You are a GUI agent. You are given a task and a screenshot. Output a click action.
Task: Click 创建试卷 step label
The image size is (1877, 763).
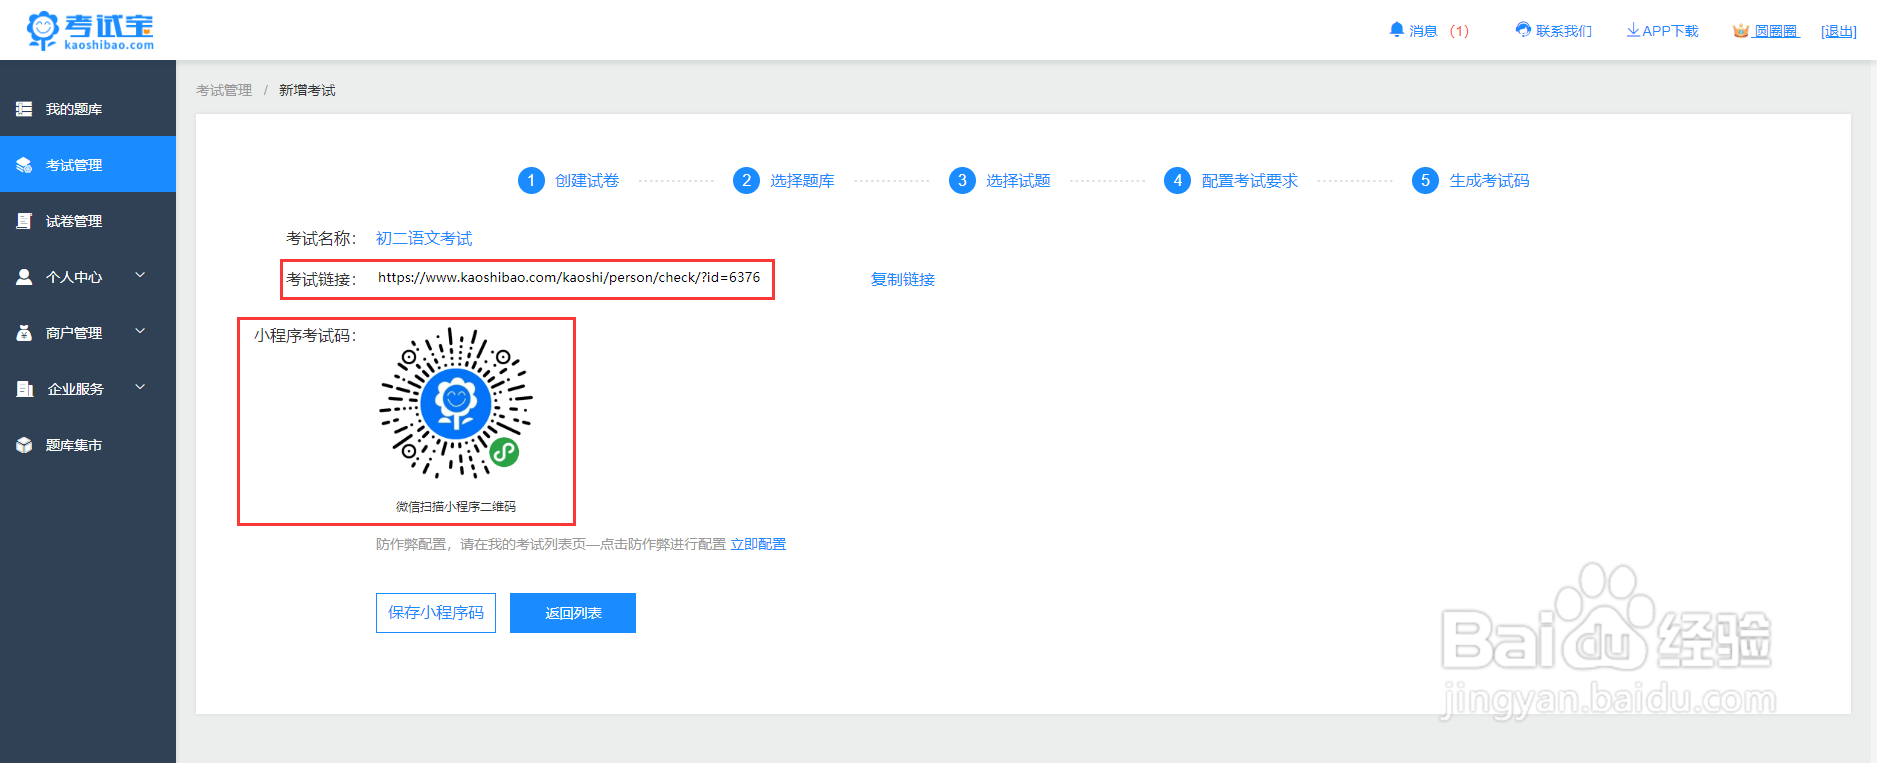pos(587,181)
